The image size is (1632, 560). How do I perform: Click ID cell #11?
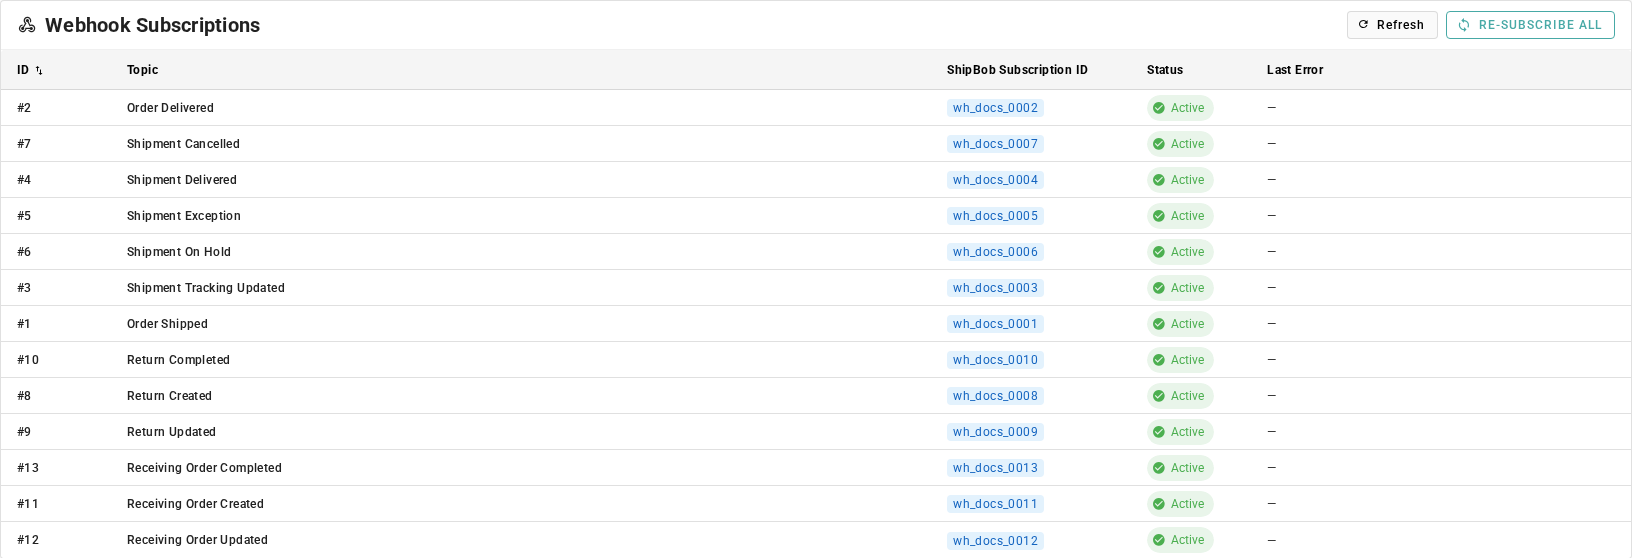[x=28, y=504]
